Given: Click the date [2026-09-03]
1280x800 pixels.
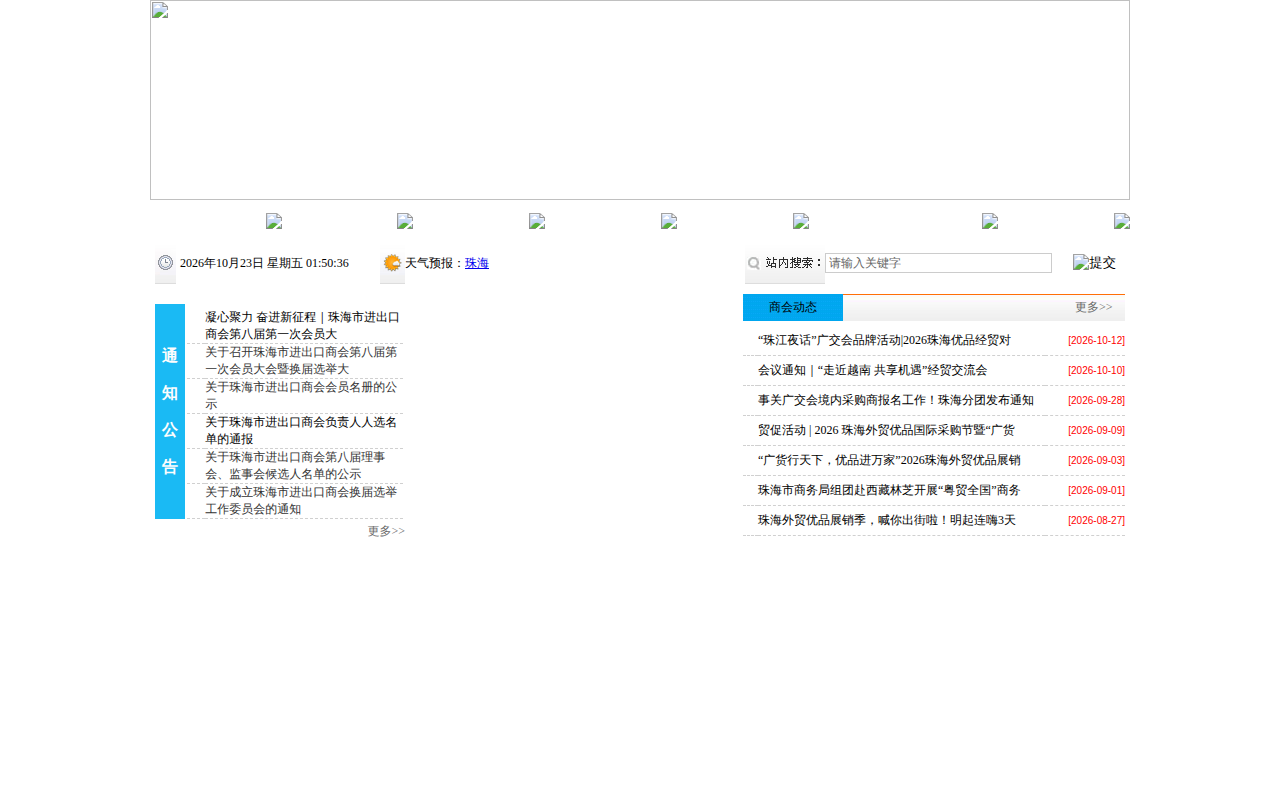Looking at the screenshot, I should coord(1096,461).
